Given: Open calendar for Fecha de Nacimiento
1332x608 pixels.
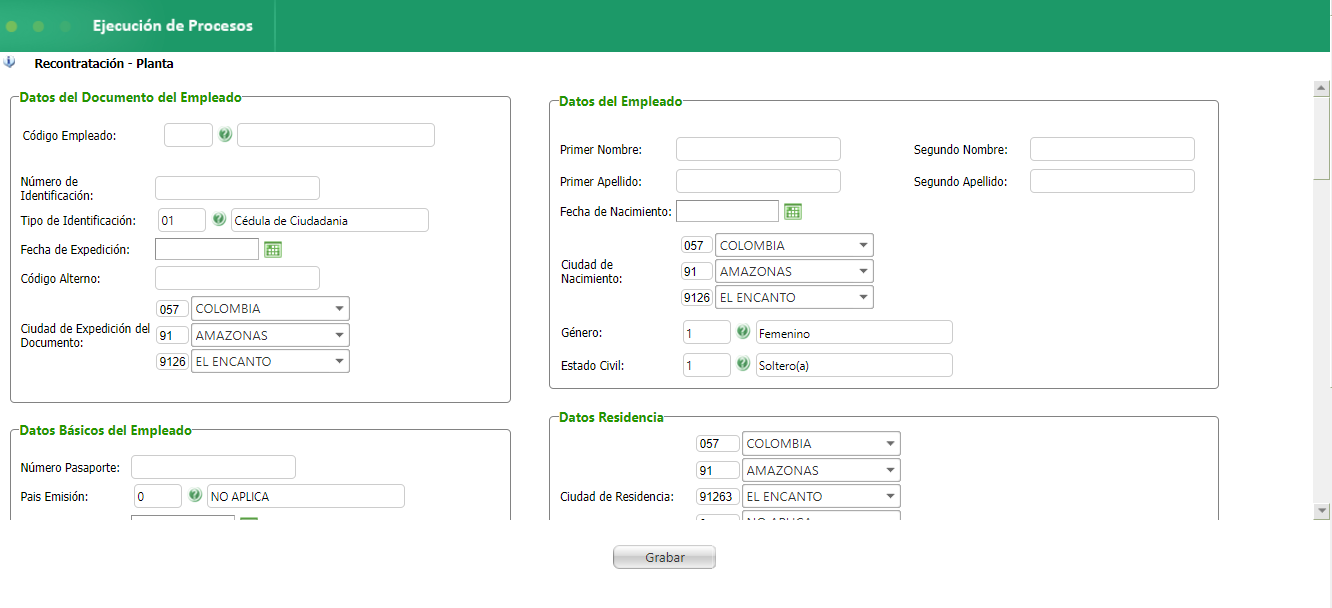Looking at the screenshot, I should click(x=793, y=211).
